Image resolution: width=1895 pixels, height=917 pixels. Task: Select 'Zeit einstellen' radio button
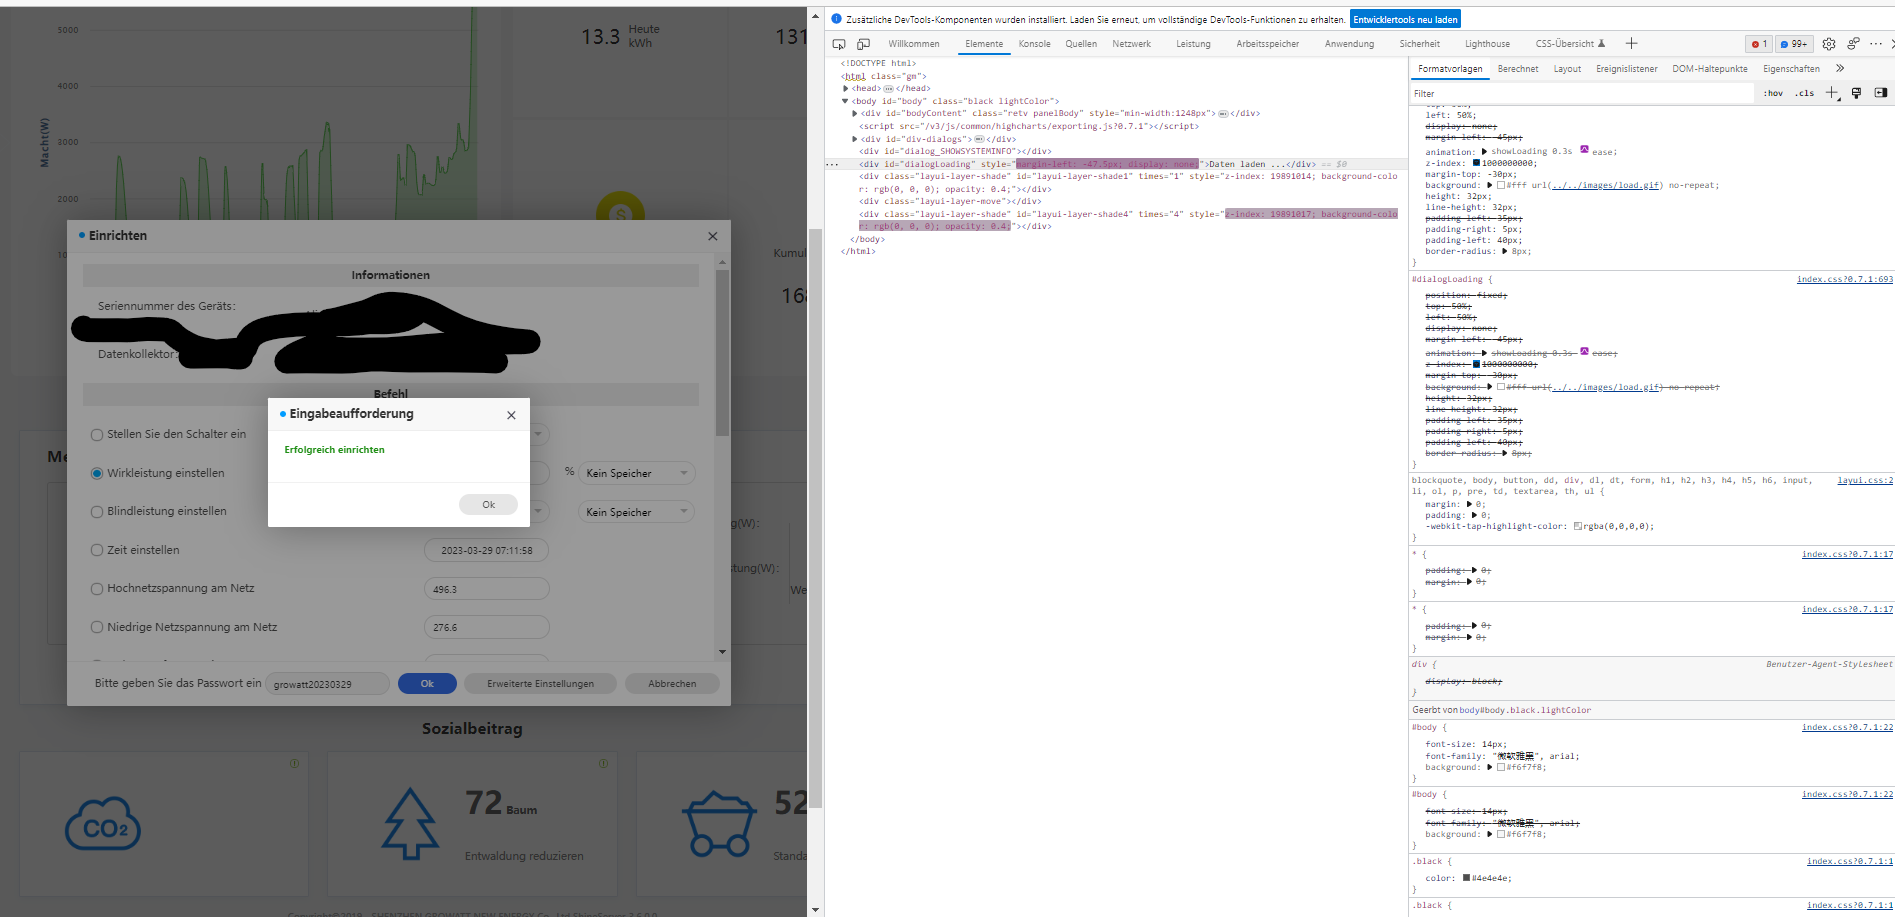pos(97,550)
